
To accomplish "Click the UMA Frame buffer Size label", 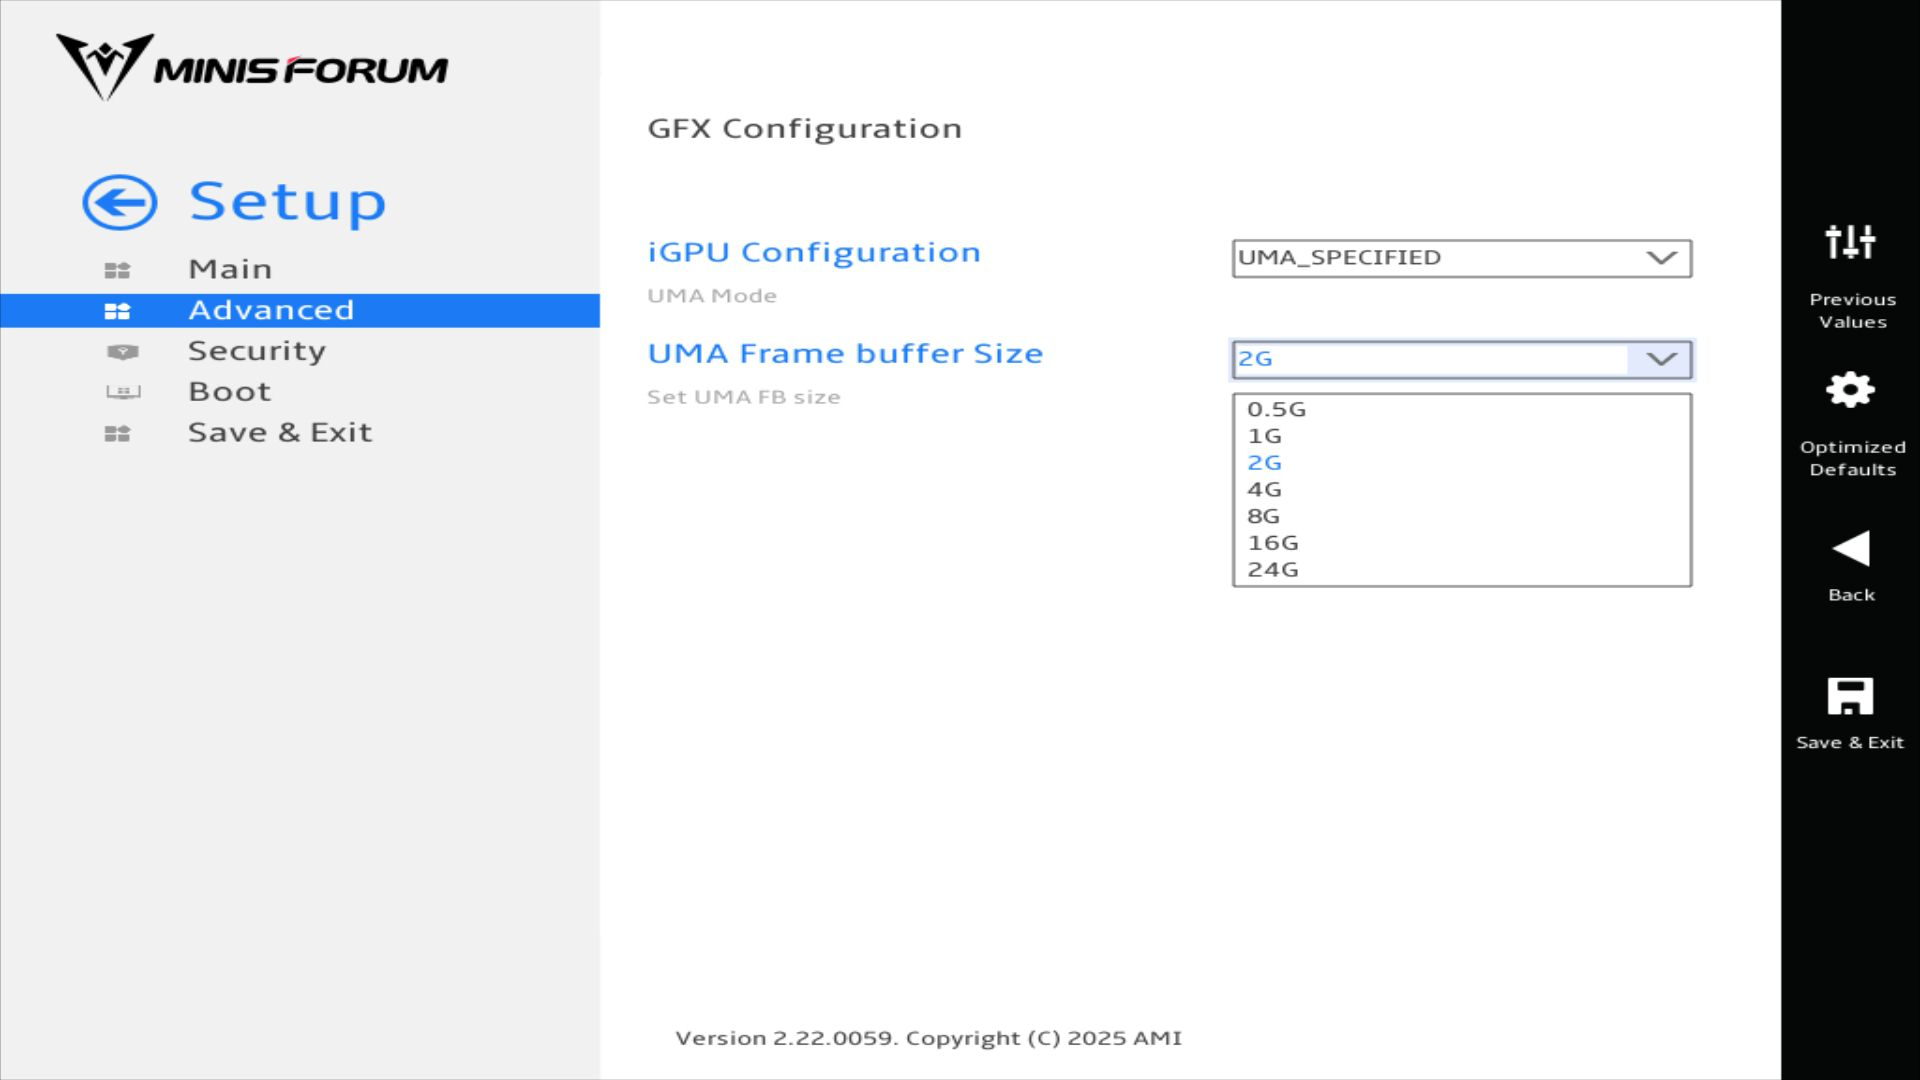I will coord(845,353).
